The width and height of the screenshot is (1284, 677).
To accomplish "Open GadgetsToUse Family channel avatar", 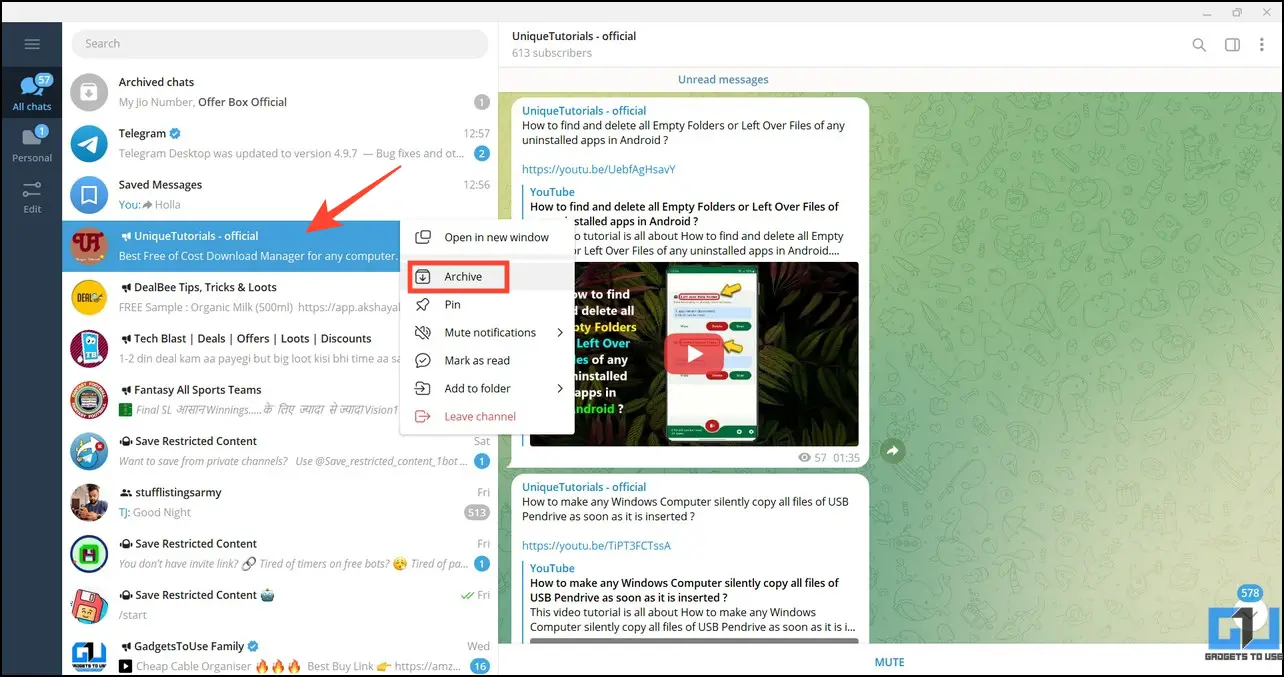I will pos(89,656).
